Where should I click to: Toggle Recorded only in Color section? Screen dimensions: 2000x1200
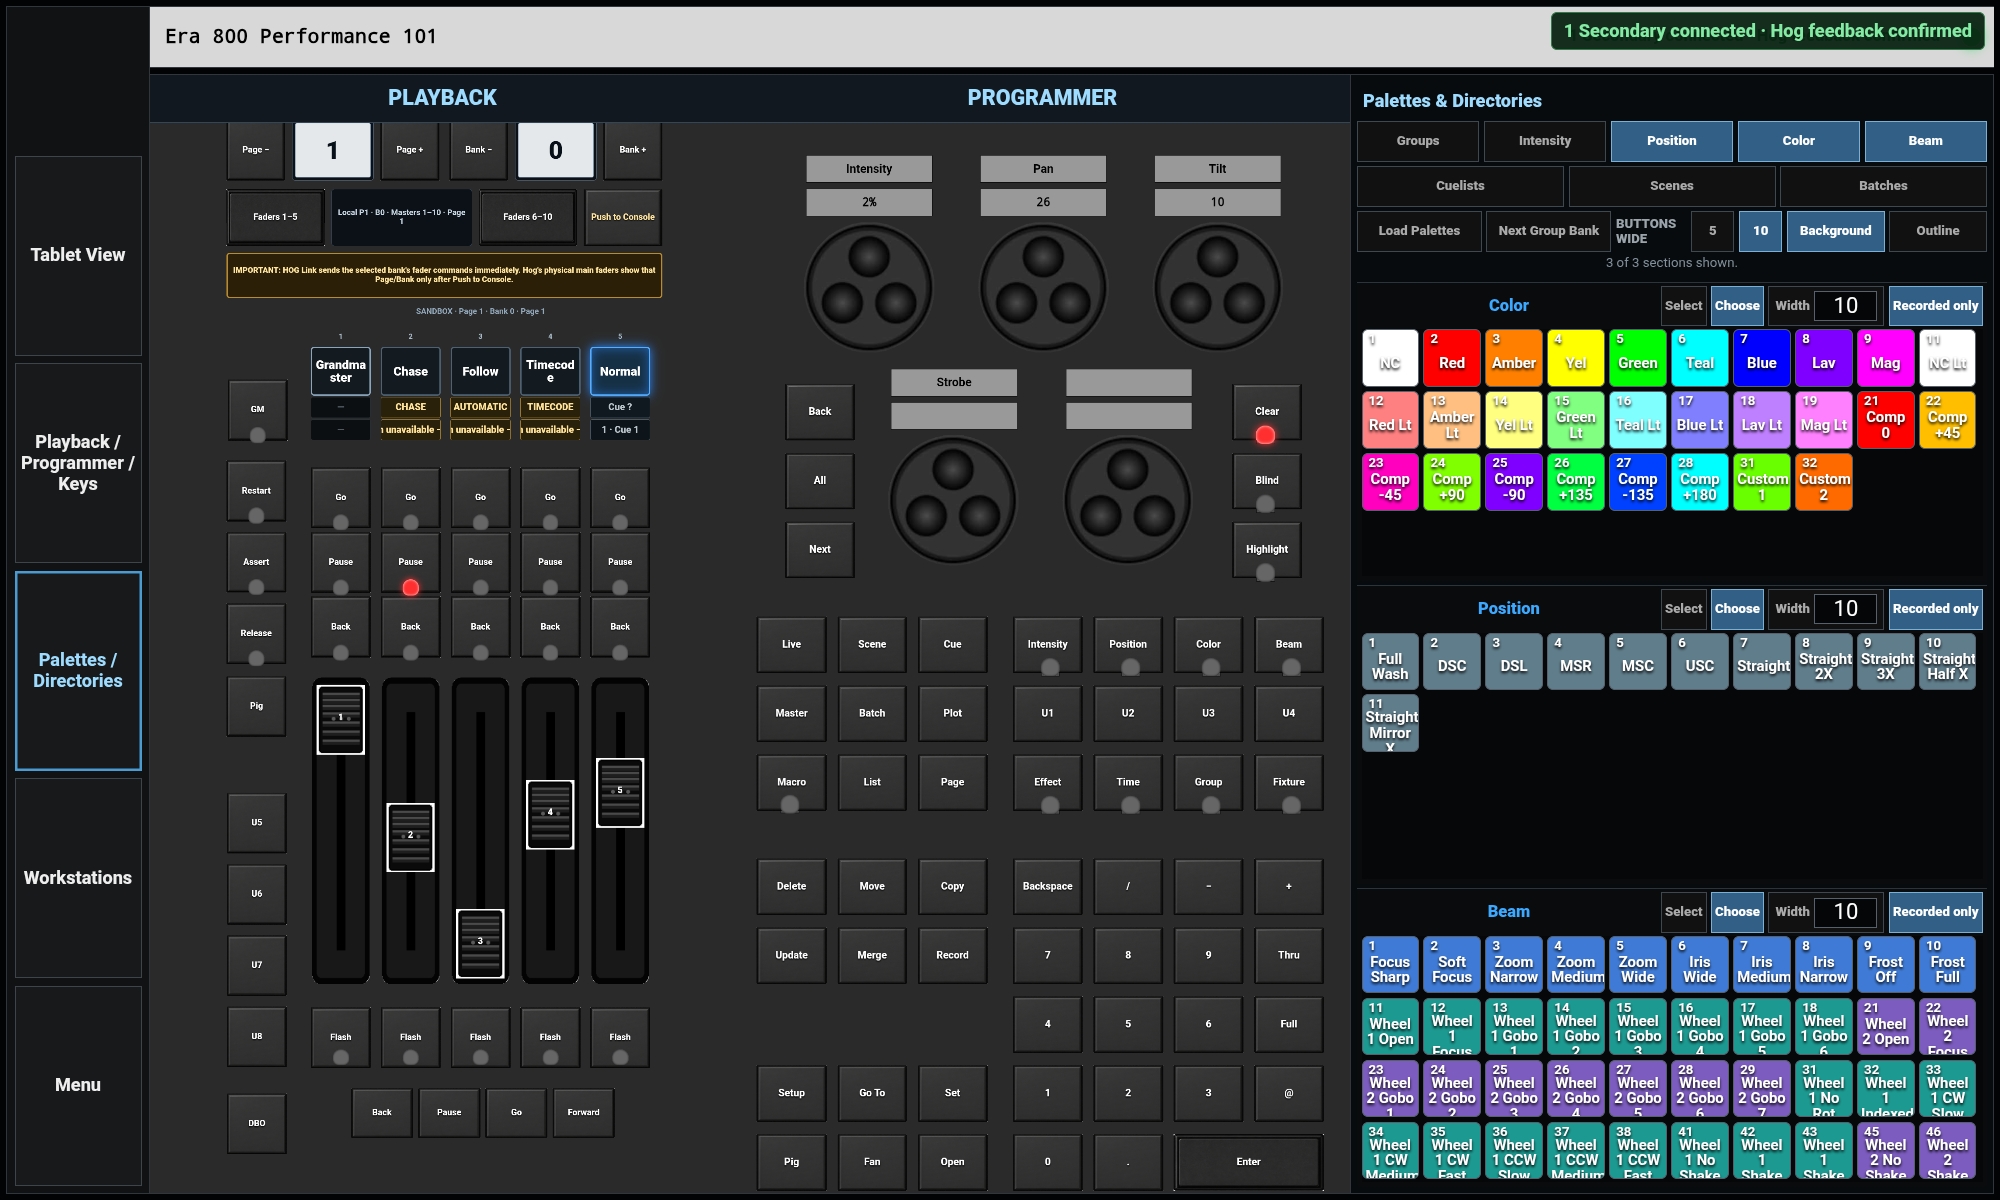pyautogui.click(x=1935, y=306)
